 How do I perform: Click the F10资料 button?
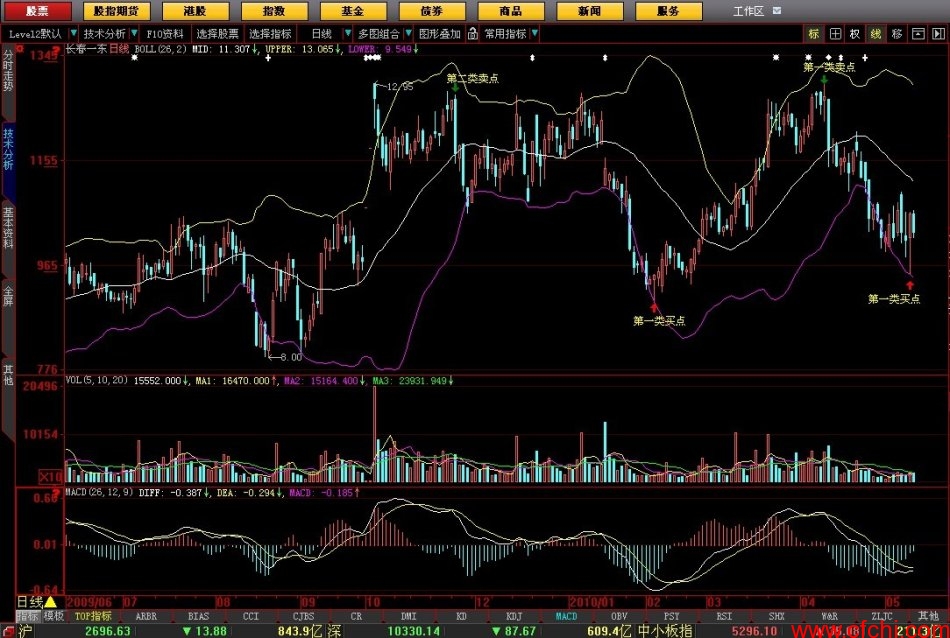tap(165, 34)
